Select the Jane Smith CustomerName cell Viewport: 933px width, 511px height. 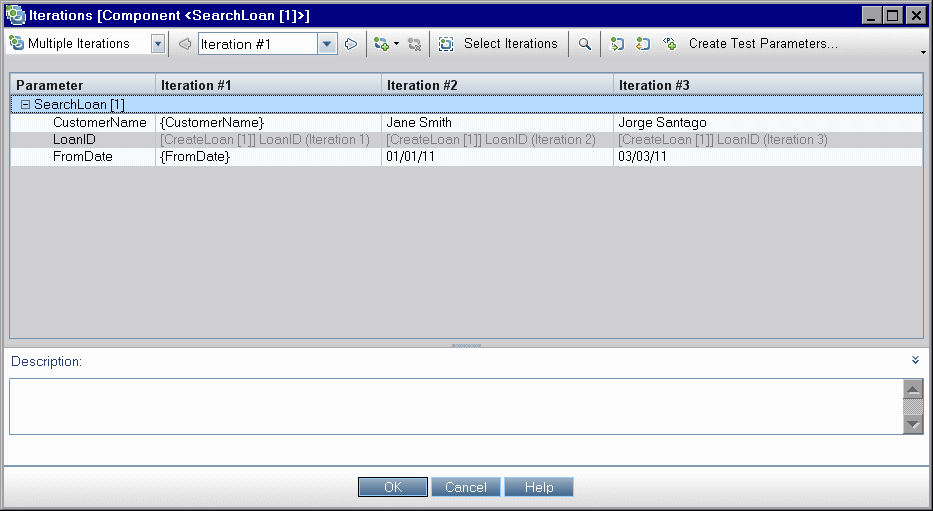tap(497, 123)
